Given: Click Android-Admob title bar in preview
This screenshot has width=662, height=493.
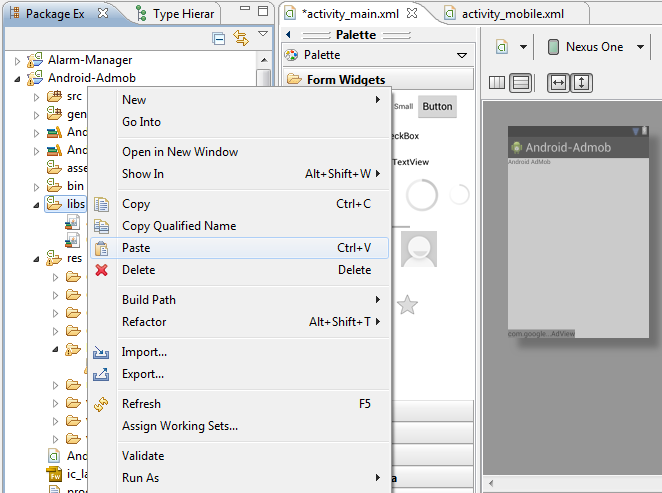Looking at the screenshot, I should (578, 147).
